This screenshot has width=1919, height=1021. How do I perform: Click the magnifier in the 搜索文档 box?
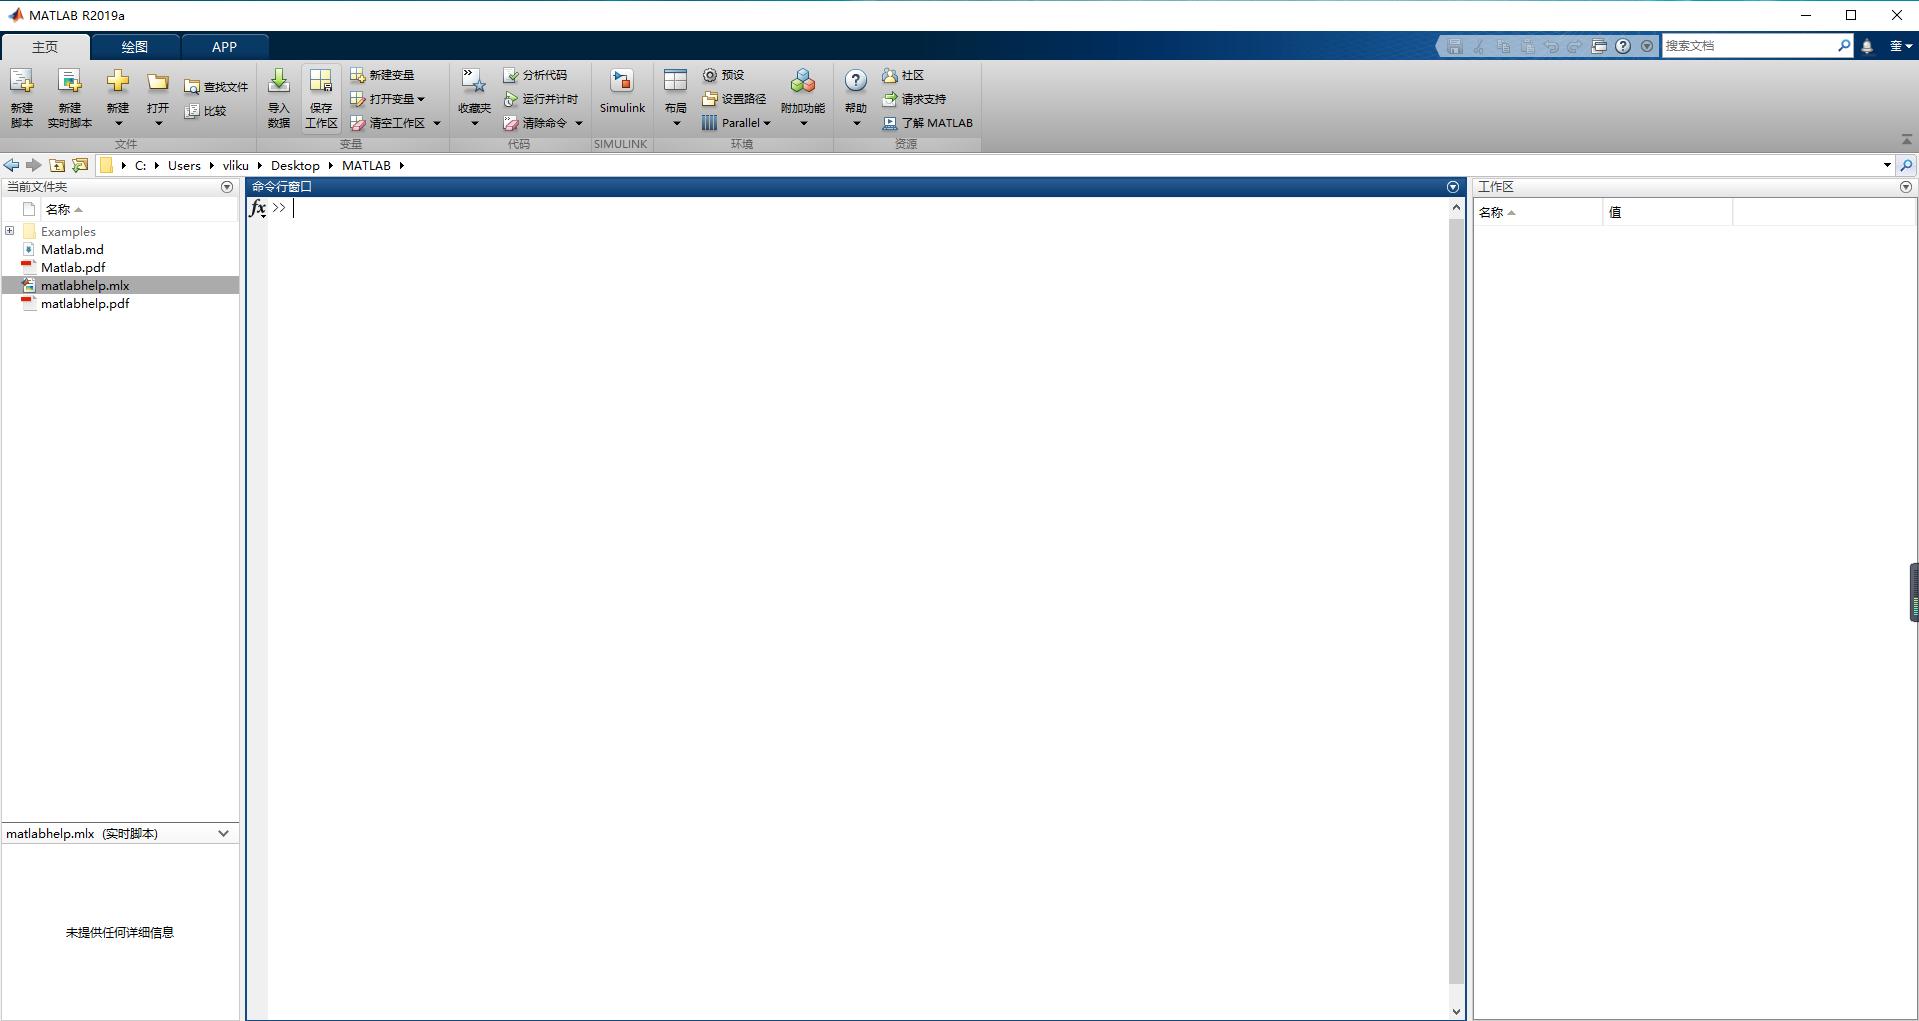click(x=1844, y=45)
